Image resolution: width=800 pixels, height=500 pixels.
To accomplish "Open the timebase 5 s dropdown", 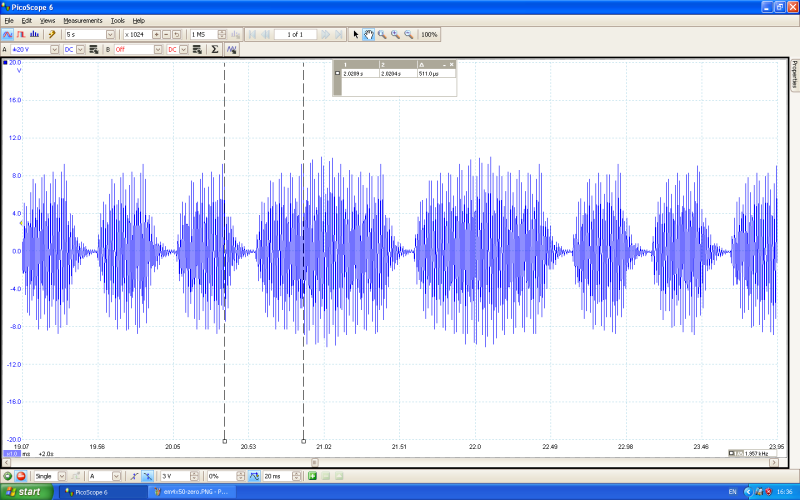I will pyautogui.click(x=110, y=35).
